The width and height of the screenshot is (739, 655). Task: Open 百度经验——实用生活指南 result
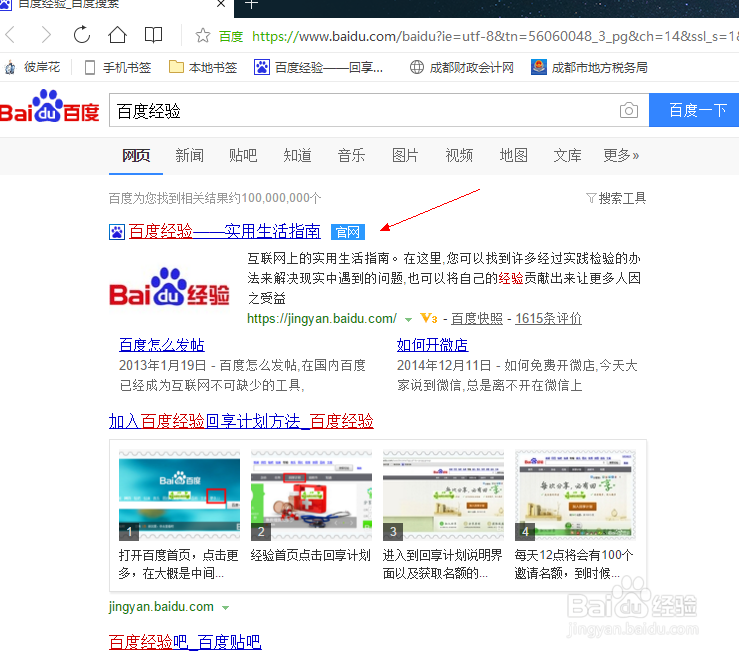(225, 231)
